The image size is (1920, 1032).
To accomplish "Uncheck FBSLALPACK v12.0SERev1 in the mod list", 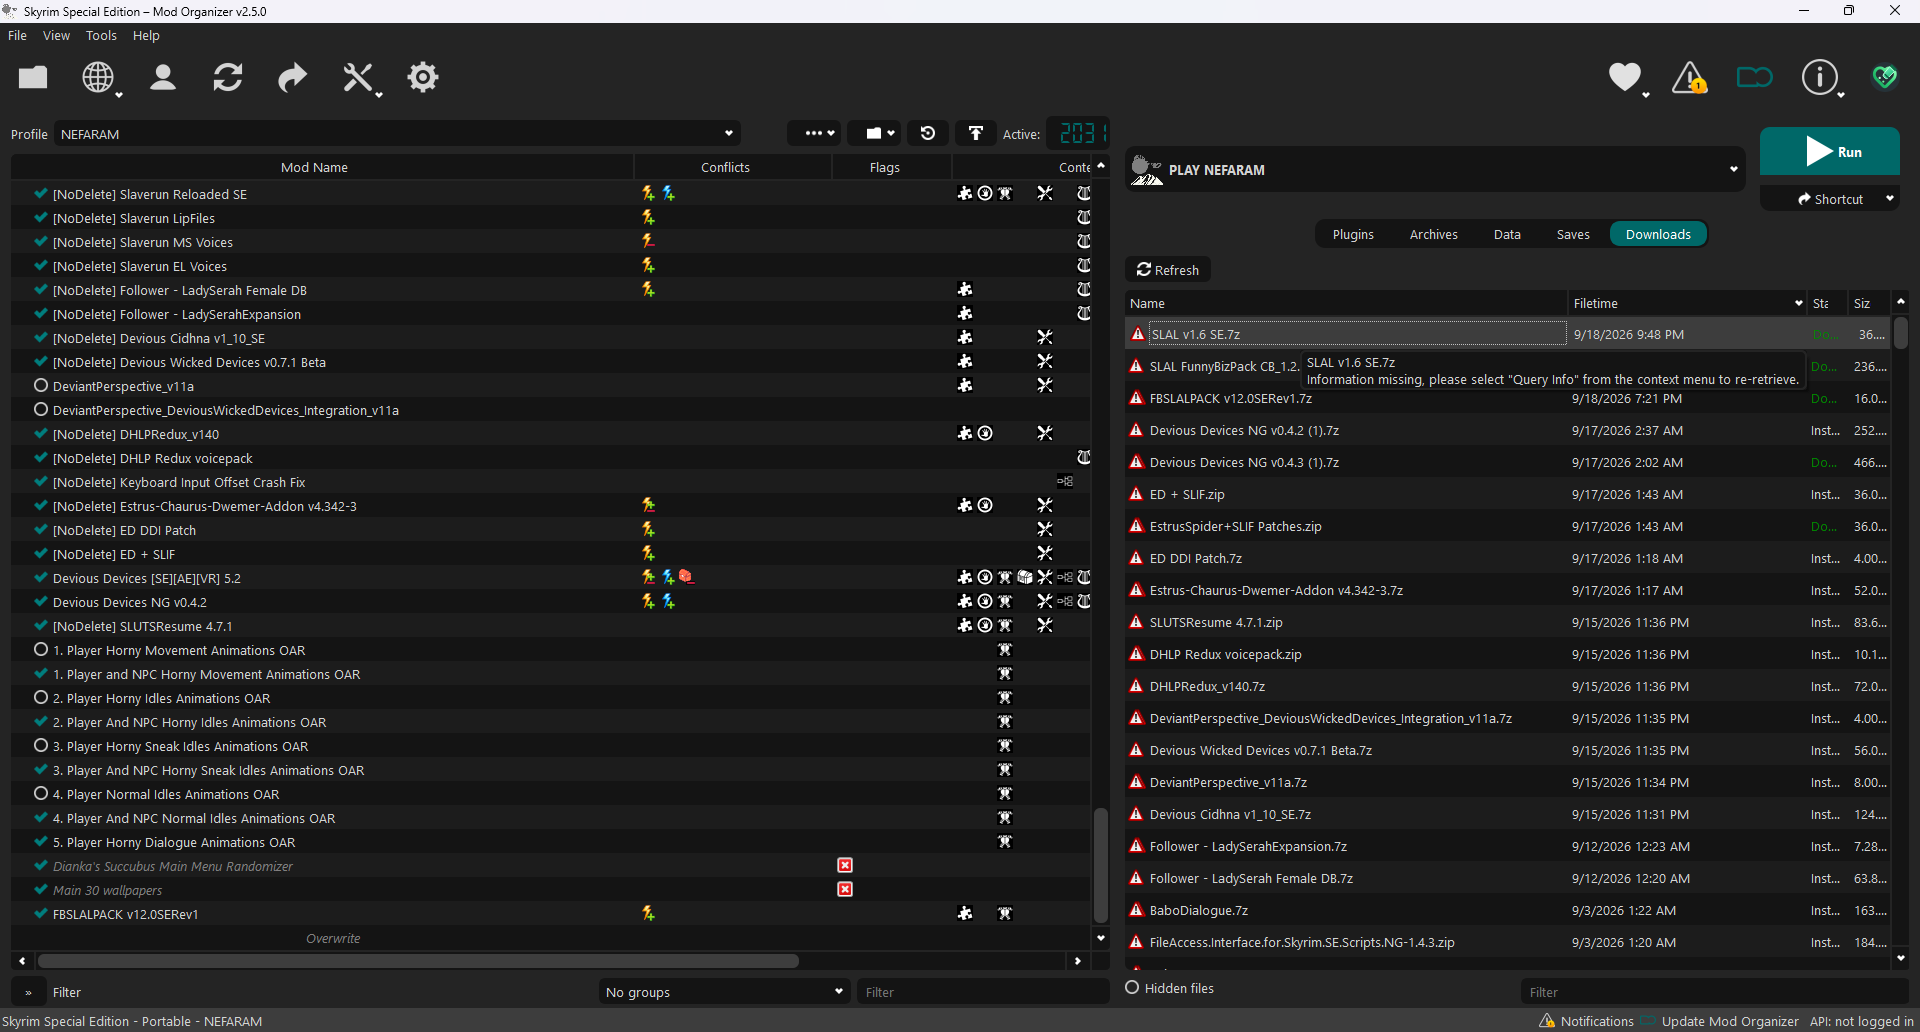I will click(x=41, y=914).
